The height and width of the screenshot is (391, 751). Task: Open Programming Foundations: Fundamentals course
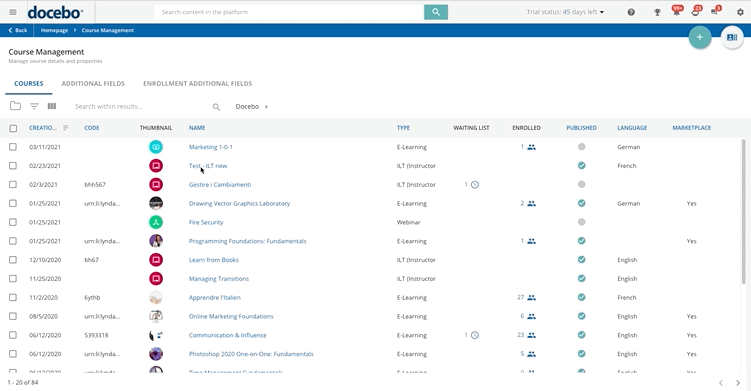pos(248,241)
